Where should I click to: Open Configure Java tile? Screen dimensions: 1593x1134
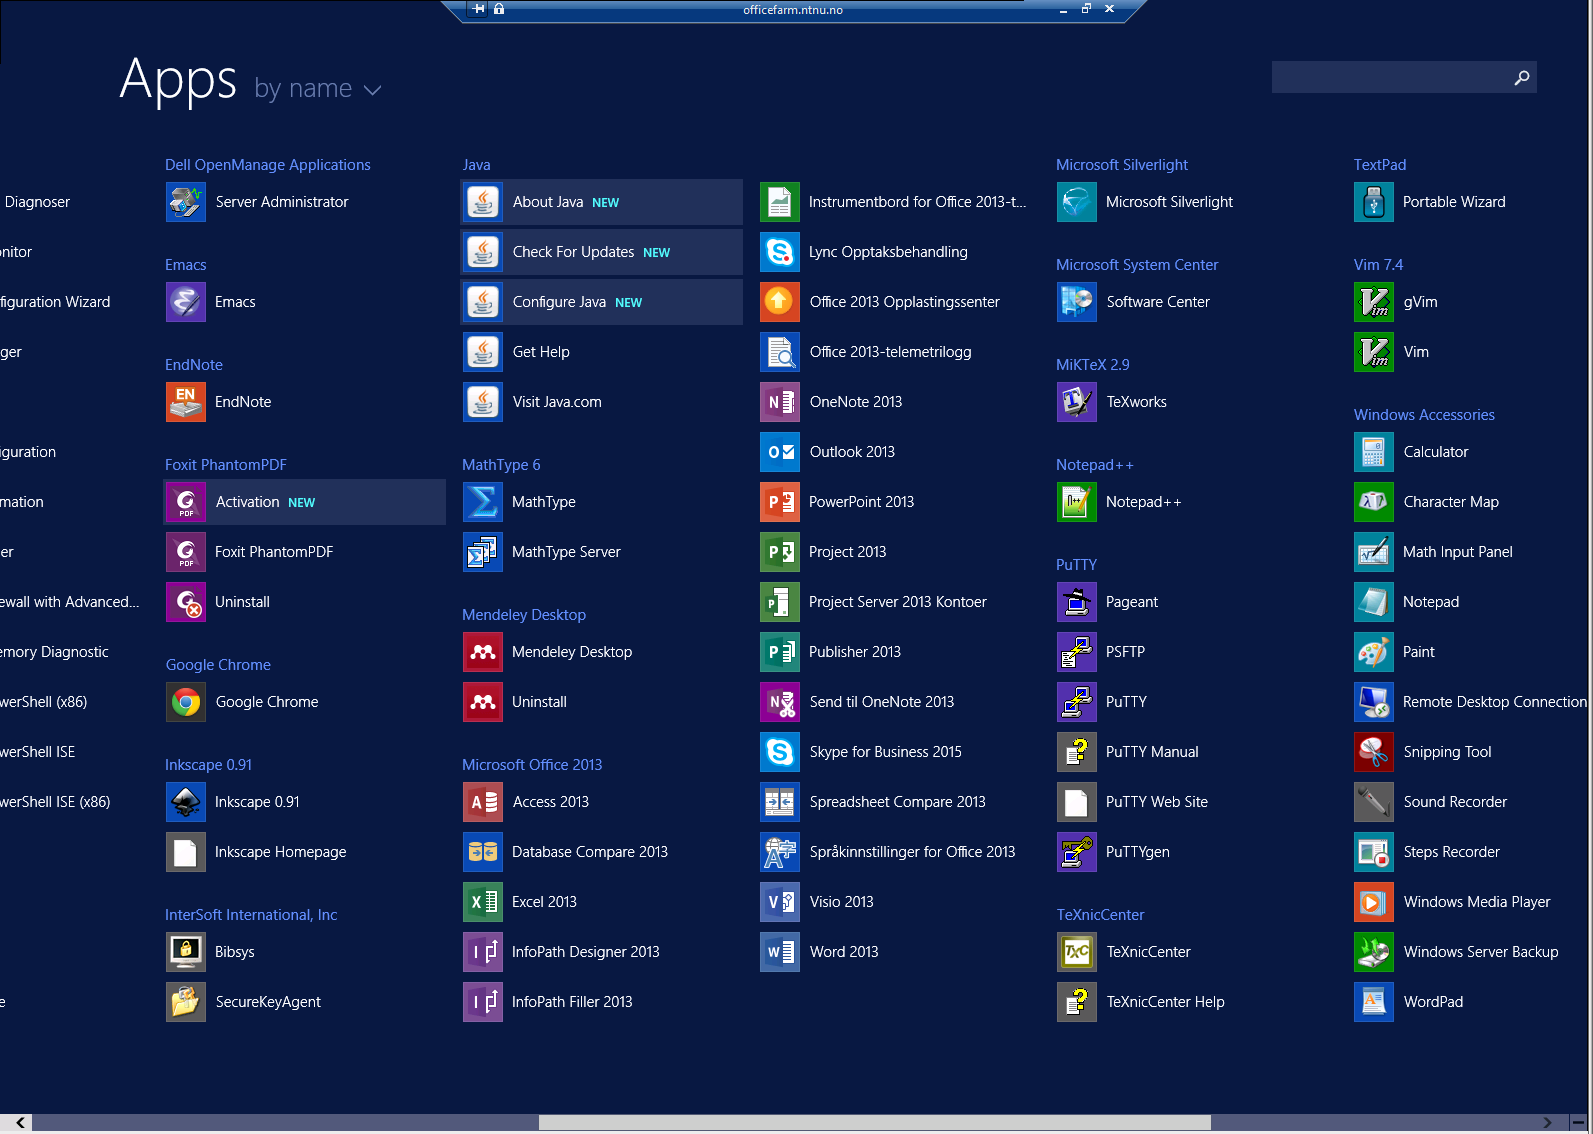click(x=602, y=302)
